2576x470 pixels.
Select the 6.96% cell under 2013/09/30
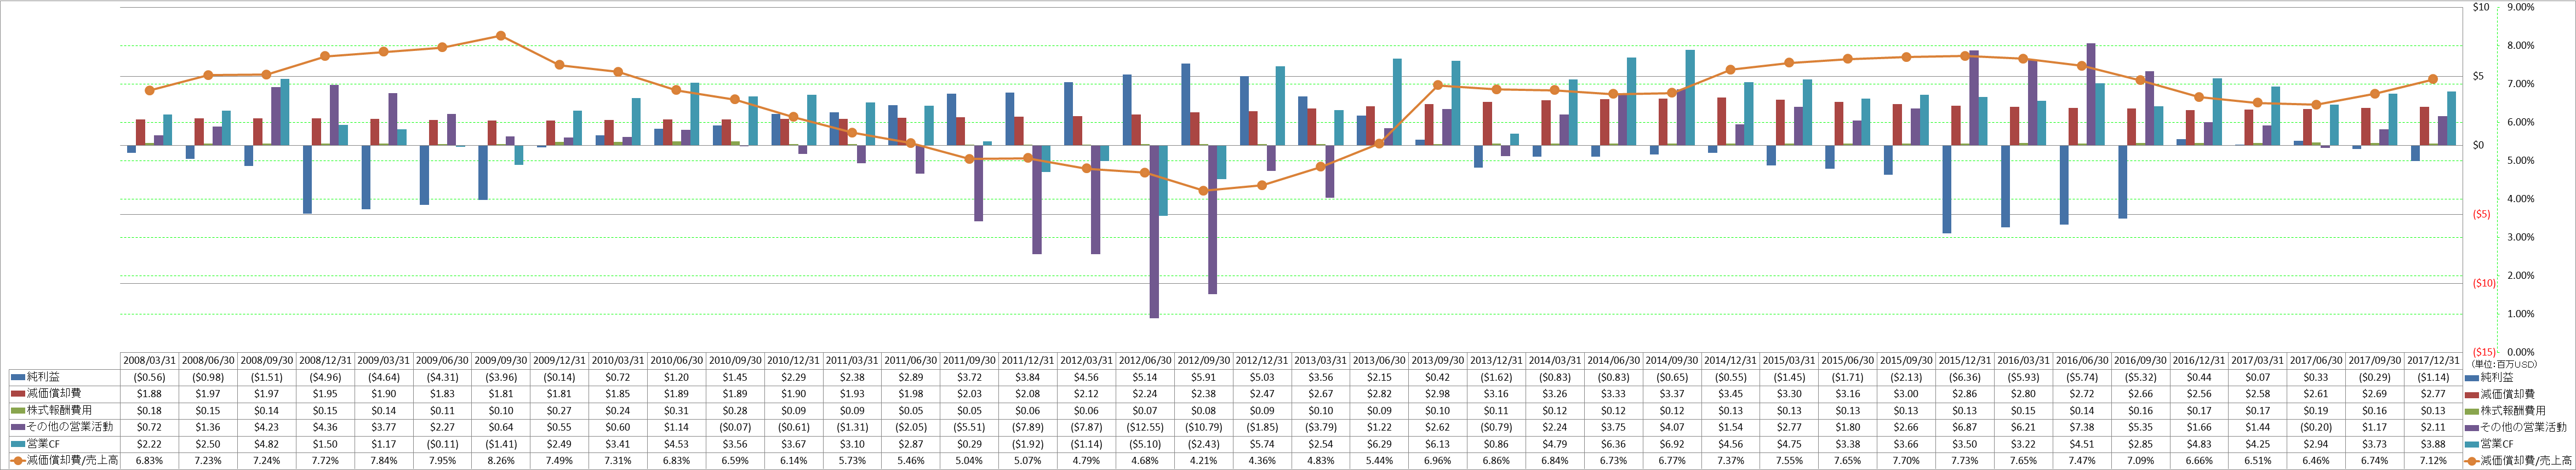tap(1437, 461)
